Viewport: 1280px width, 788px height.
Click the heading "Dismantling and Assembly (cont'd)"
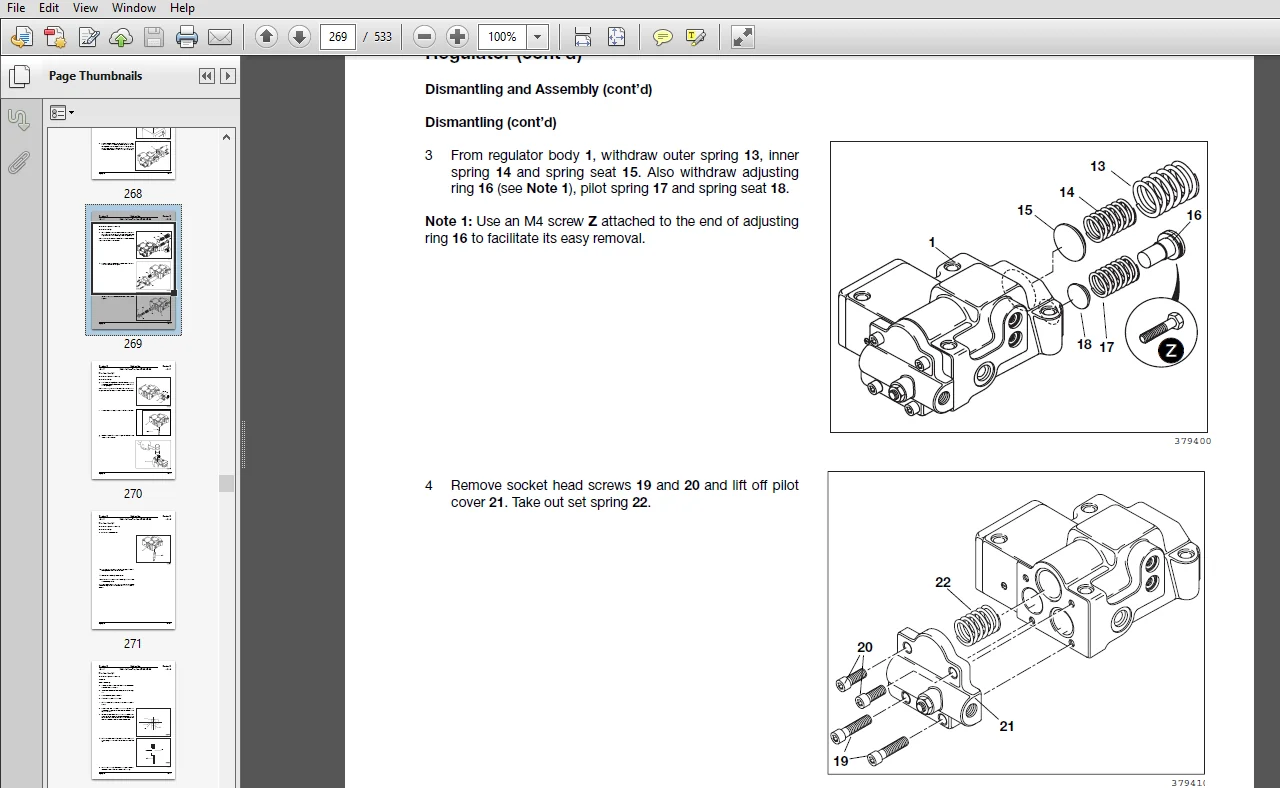(x=538, y=89)
